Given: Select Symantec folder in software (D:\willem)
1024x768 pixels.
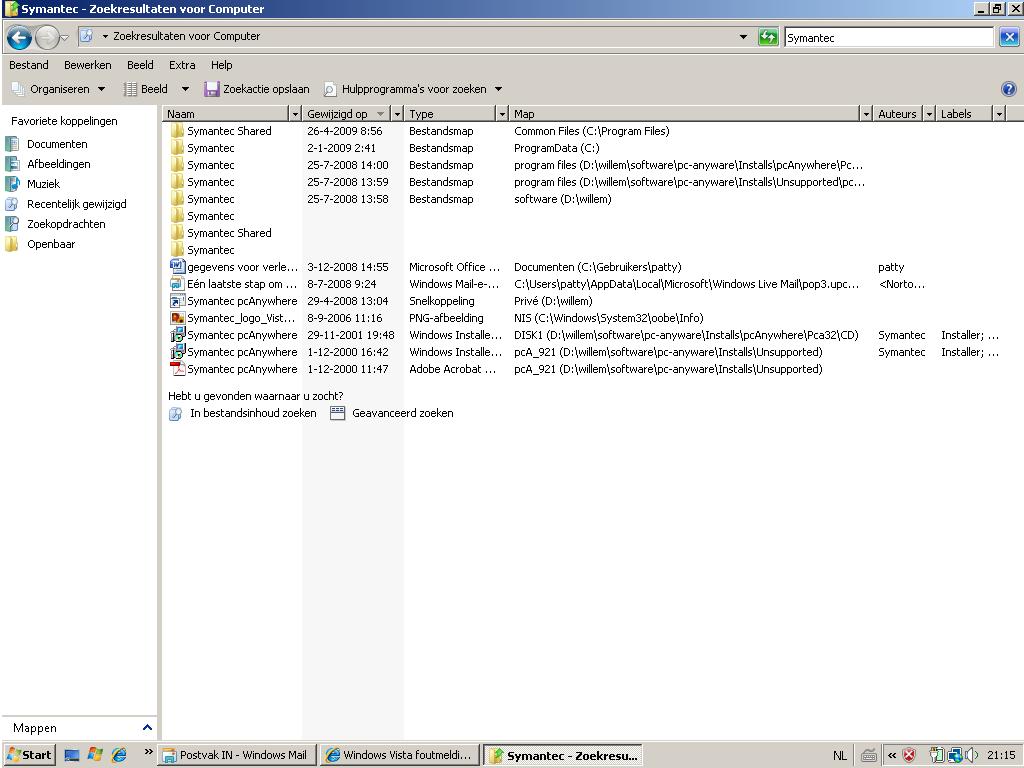Looking at the screenshot, I should (210, 199).
